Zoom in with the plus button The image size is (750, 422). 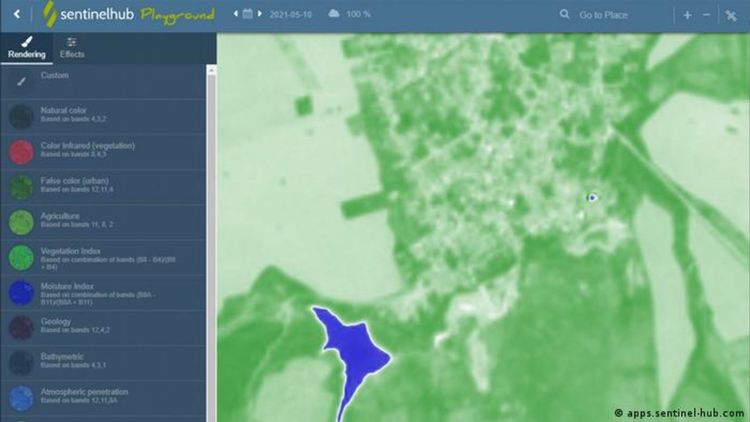687,15
